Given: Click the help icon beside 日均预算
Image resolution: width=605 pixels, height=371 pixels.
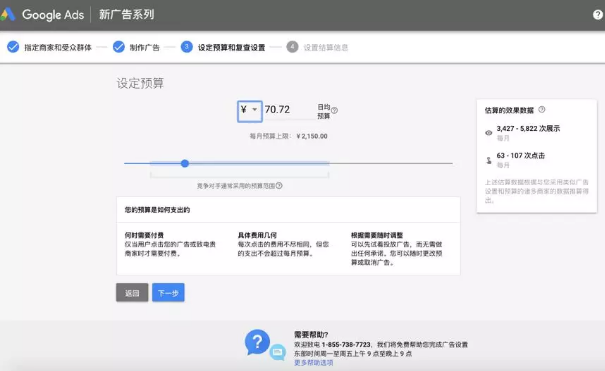Looking at the screenshot, I should tap(335, 110).
